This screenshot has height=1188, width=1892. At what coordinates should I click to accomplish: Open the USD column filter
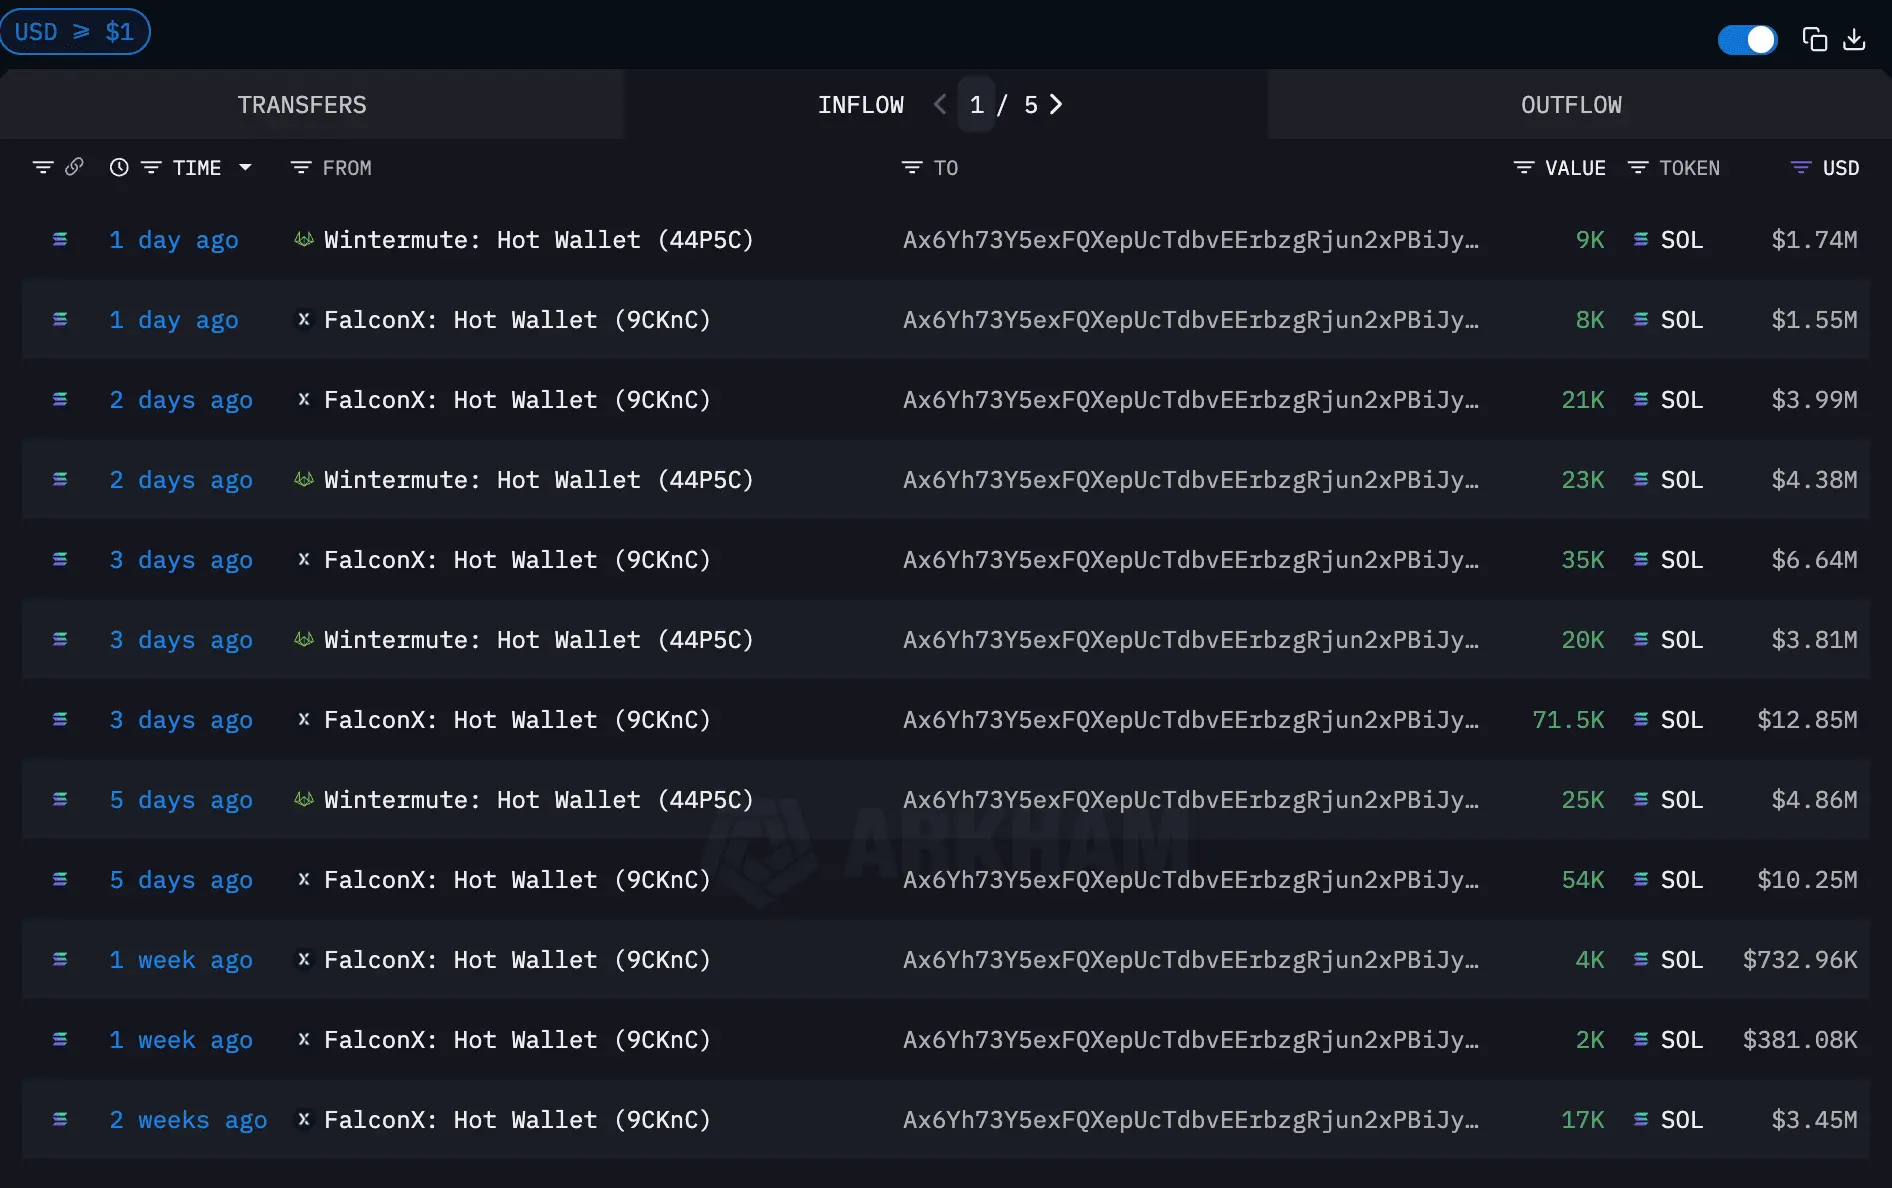pyautogui.click(x=1801, y=168)
